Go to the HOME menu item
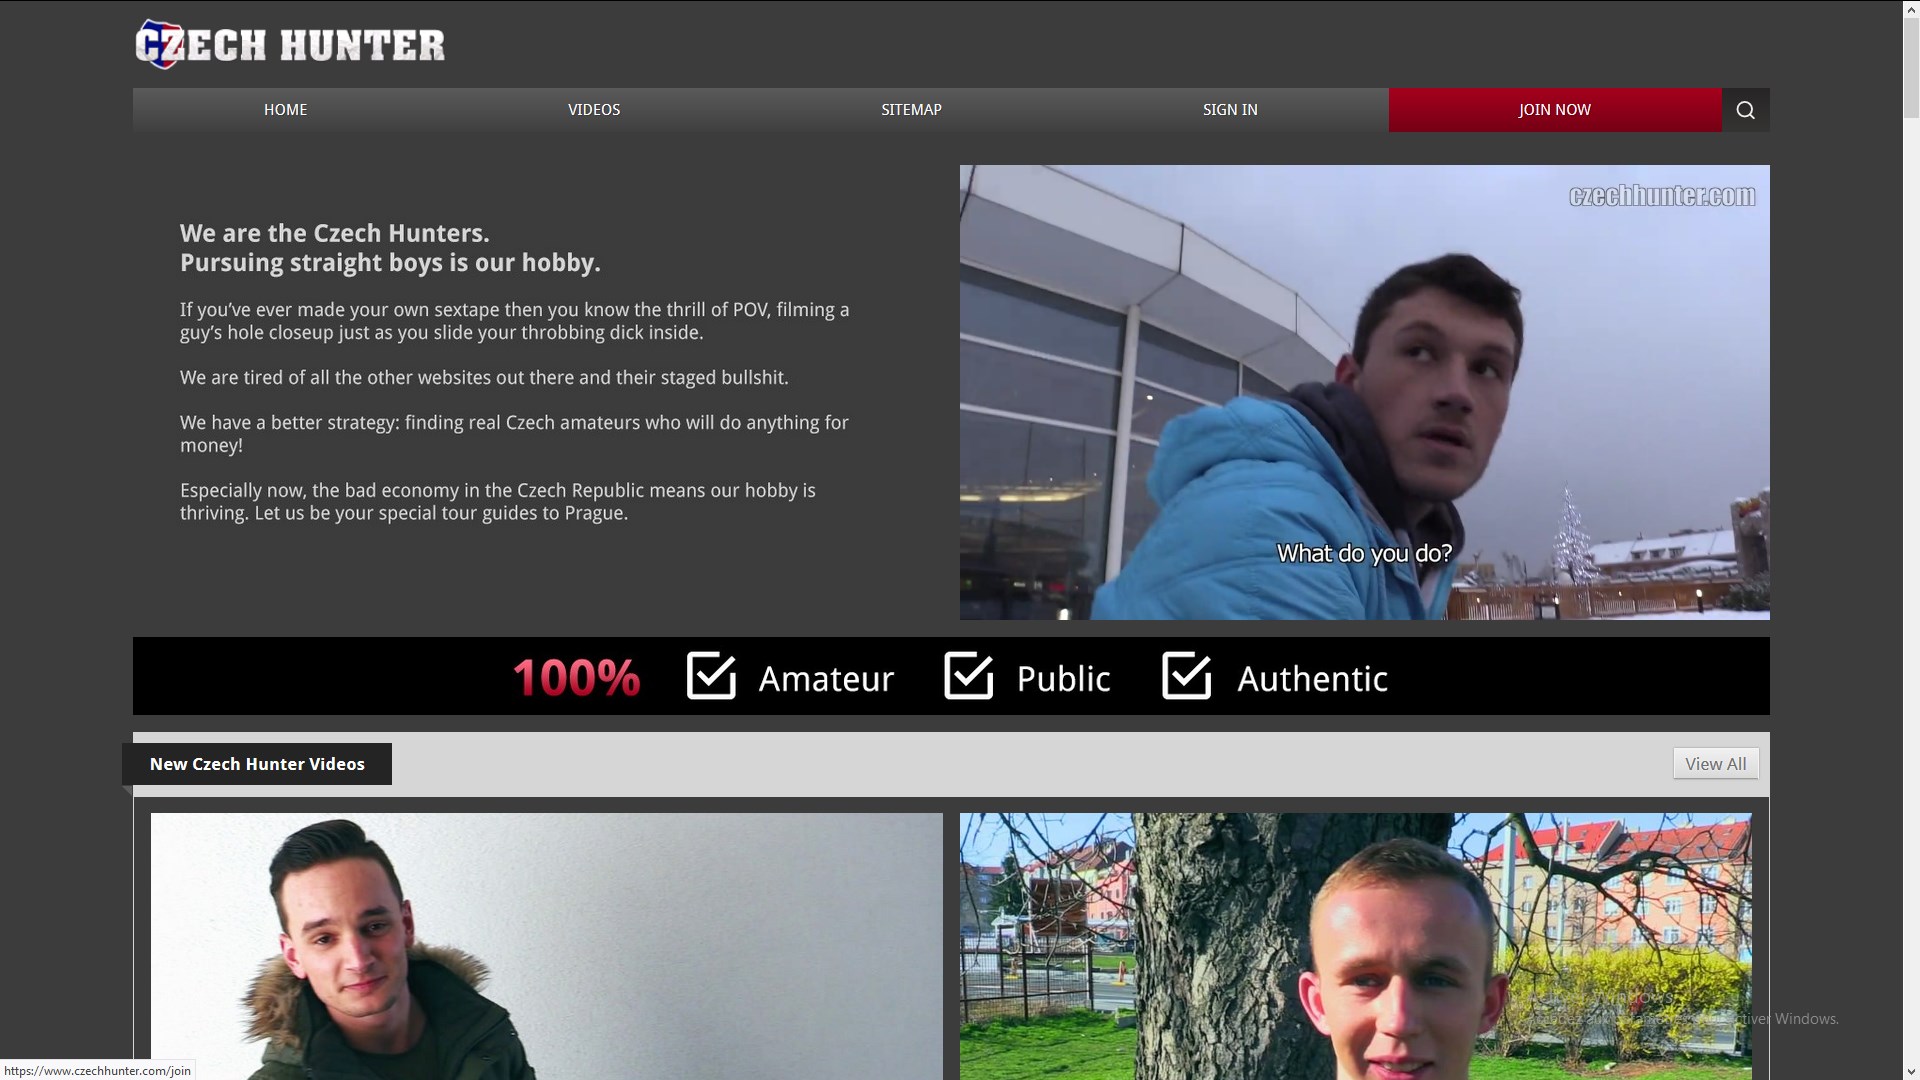The width and height of the screenshot is (1920, 1080). (285, 110)
